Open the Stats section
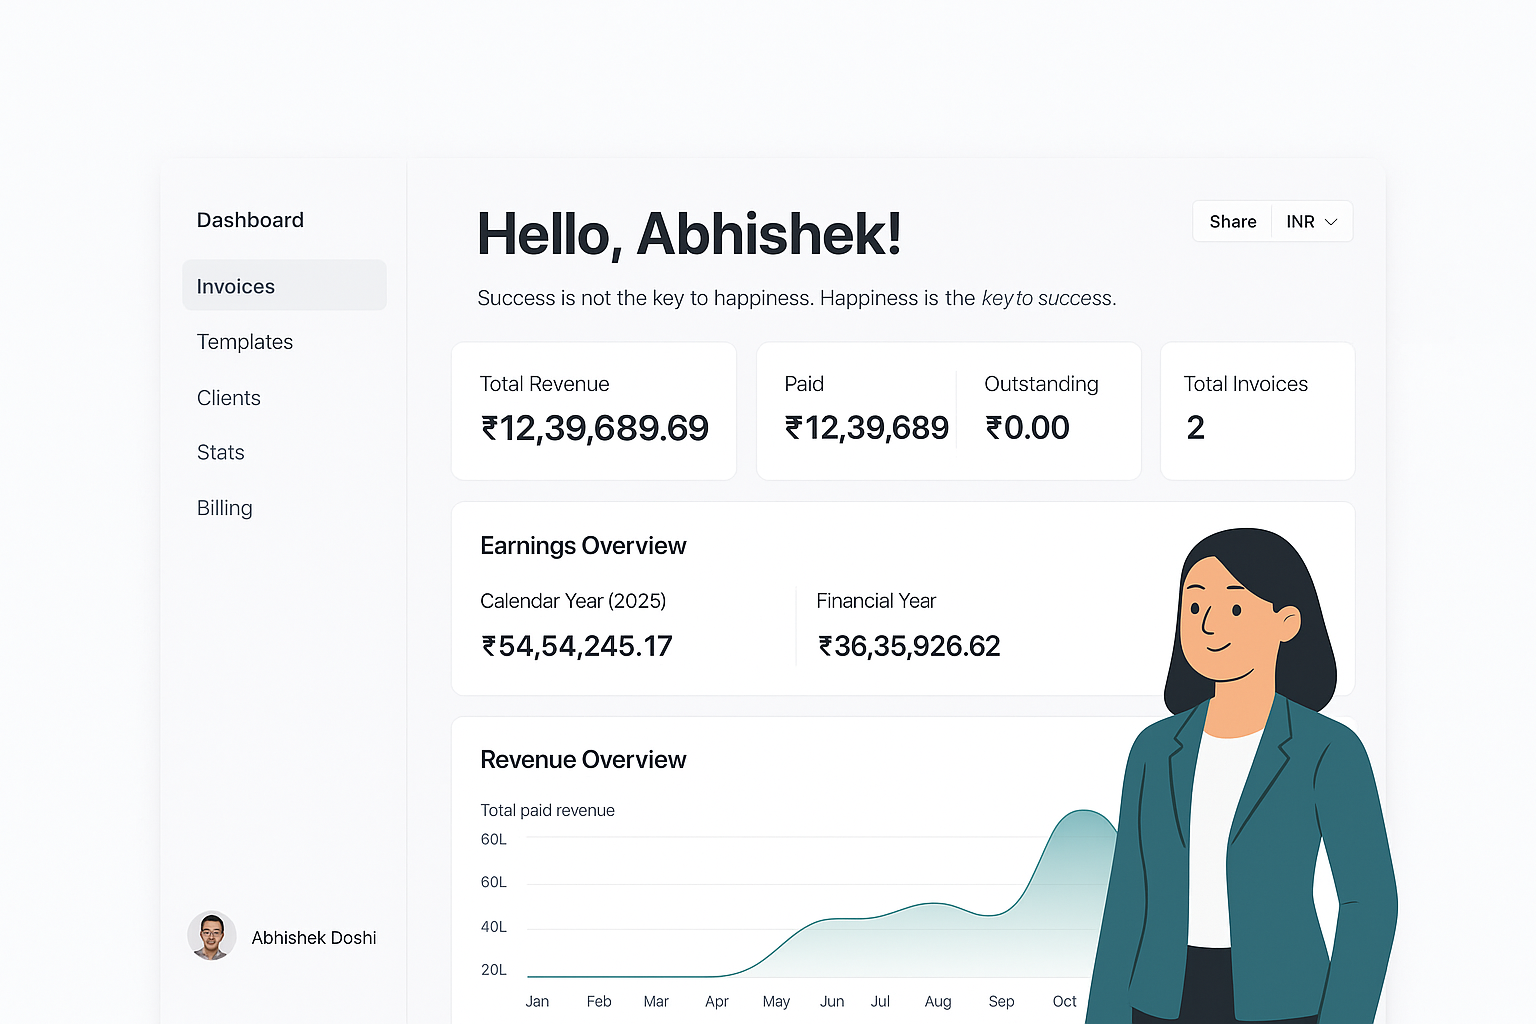This screenshot has height=1024, width=1536. coord(220,452)
